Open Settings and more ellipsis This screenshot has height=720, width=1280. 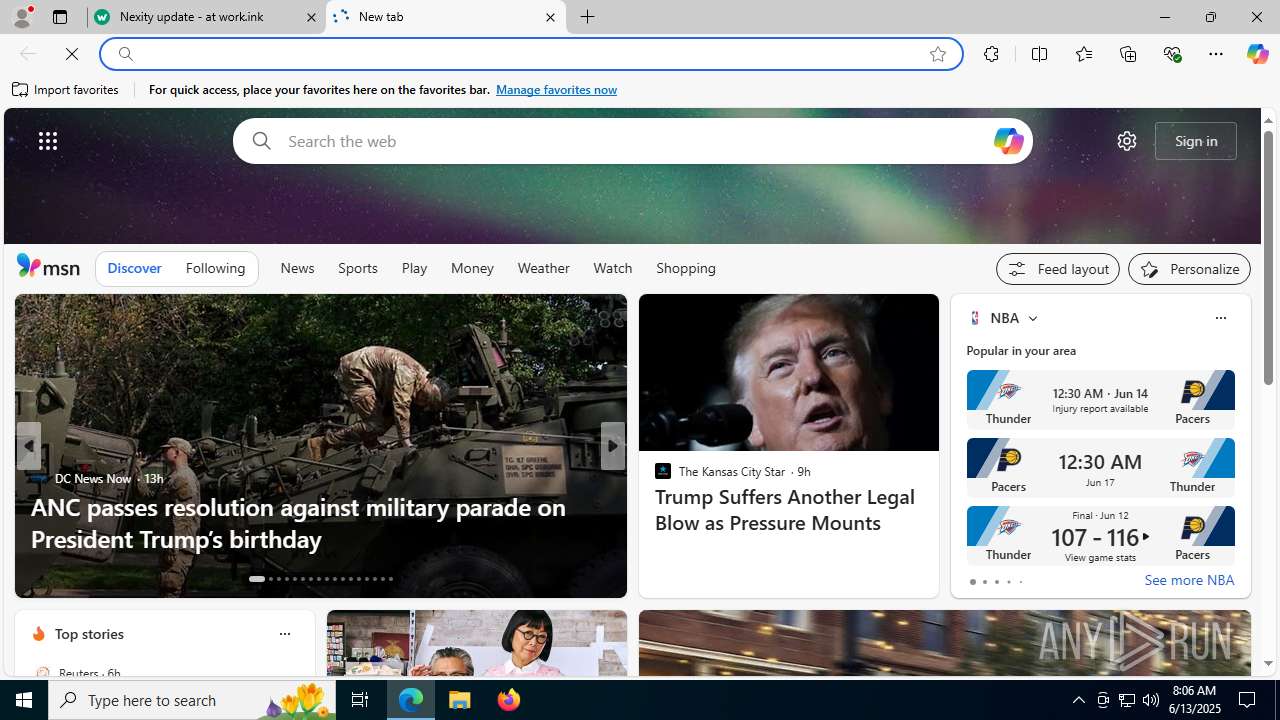click(x=1216, y=54)
